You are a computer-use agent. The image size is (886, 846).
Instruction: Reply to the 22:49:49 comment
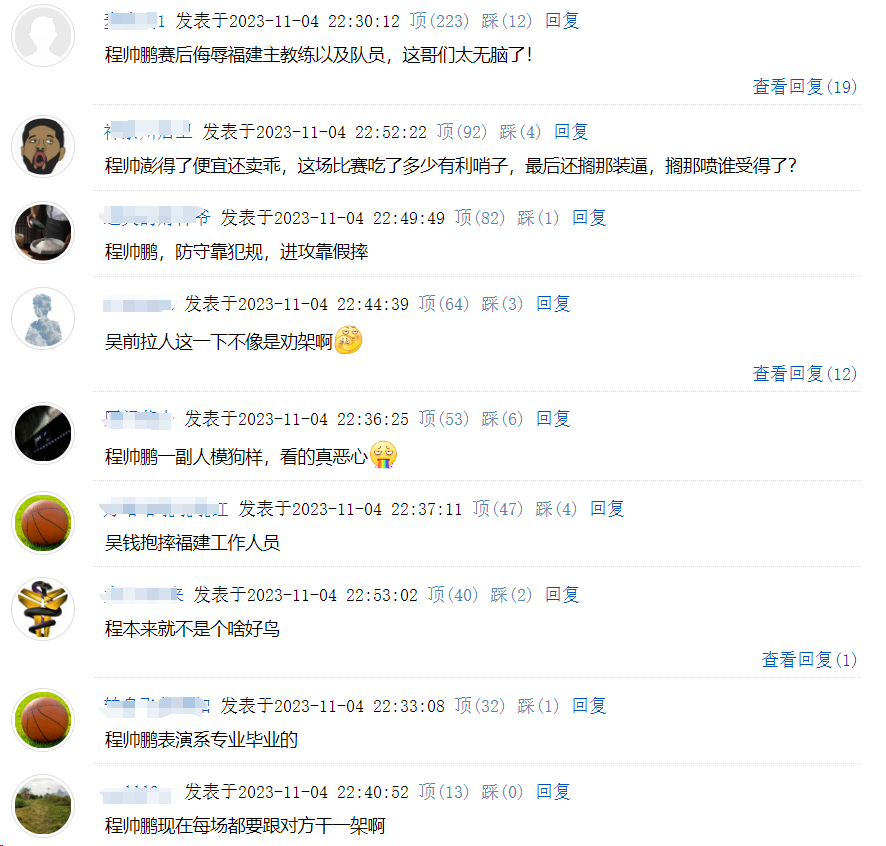click(589, 218)
